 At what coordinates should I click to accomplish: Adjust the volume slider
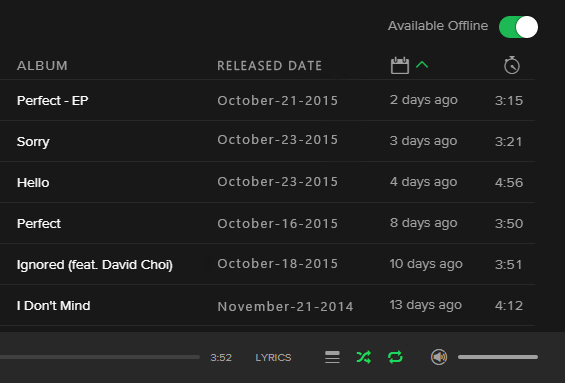pyautogui.click(x=498, y=357)
